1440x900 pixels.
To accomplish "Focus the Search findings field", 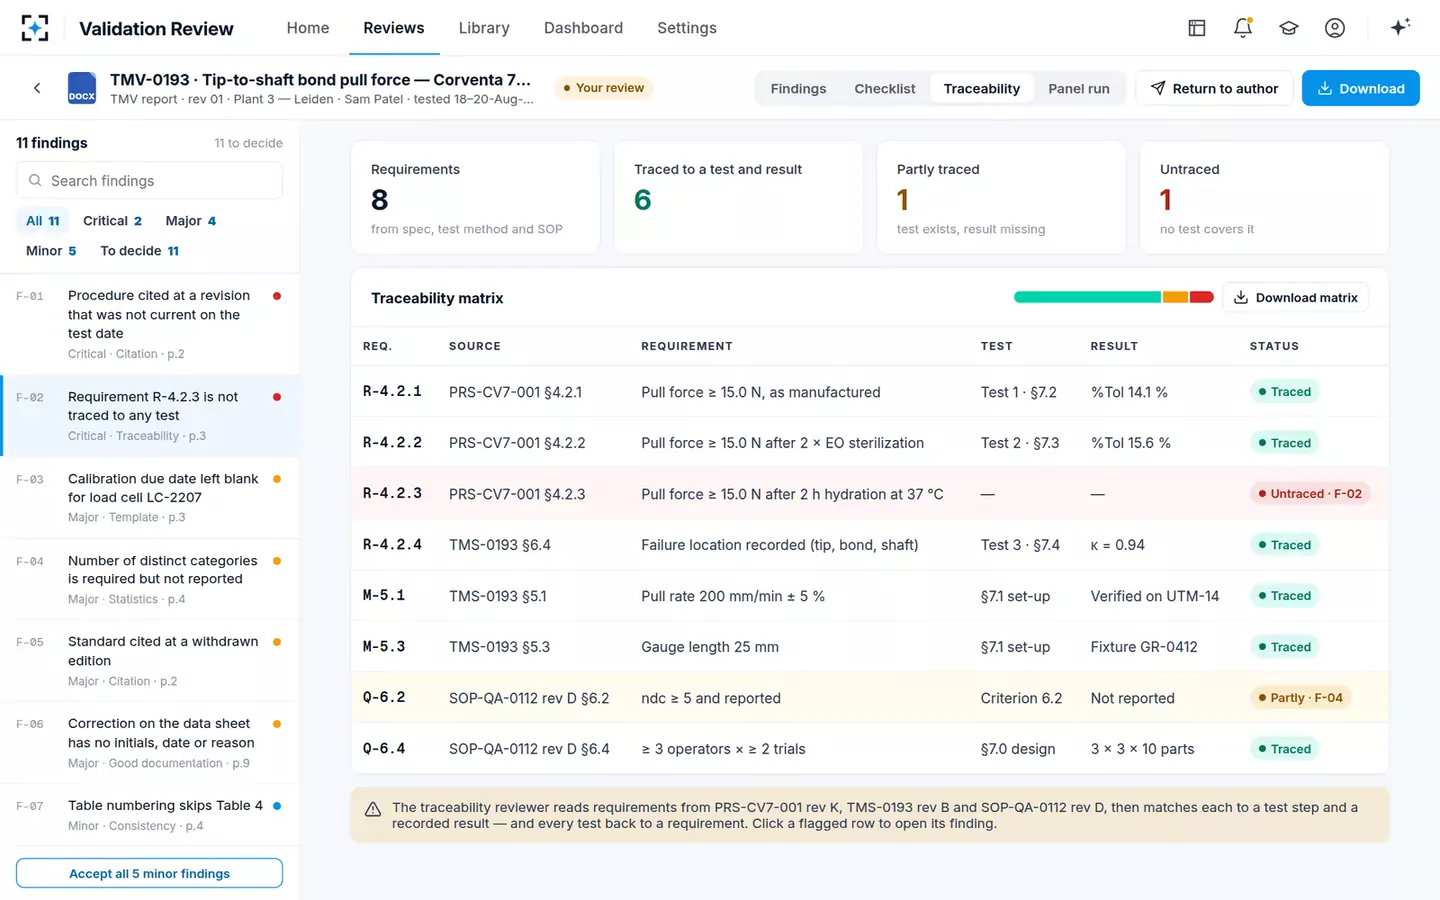I will pos(149,181).
